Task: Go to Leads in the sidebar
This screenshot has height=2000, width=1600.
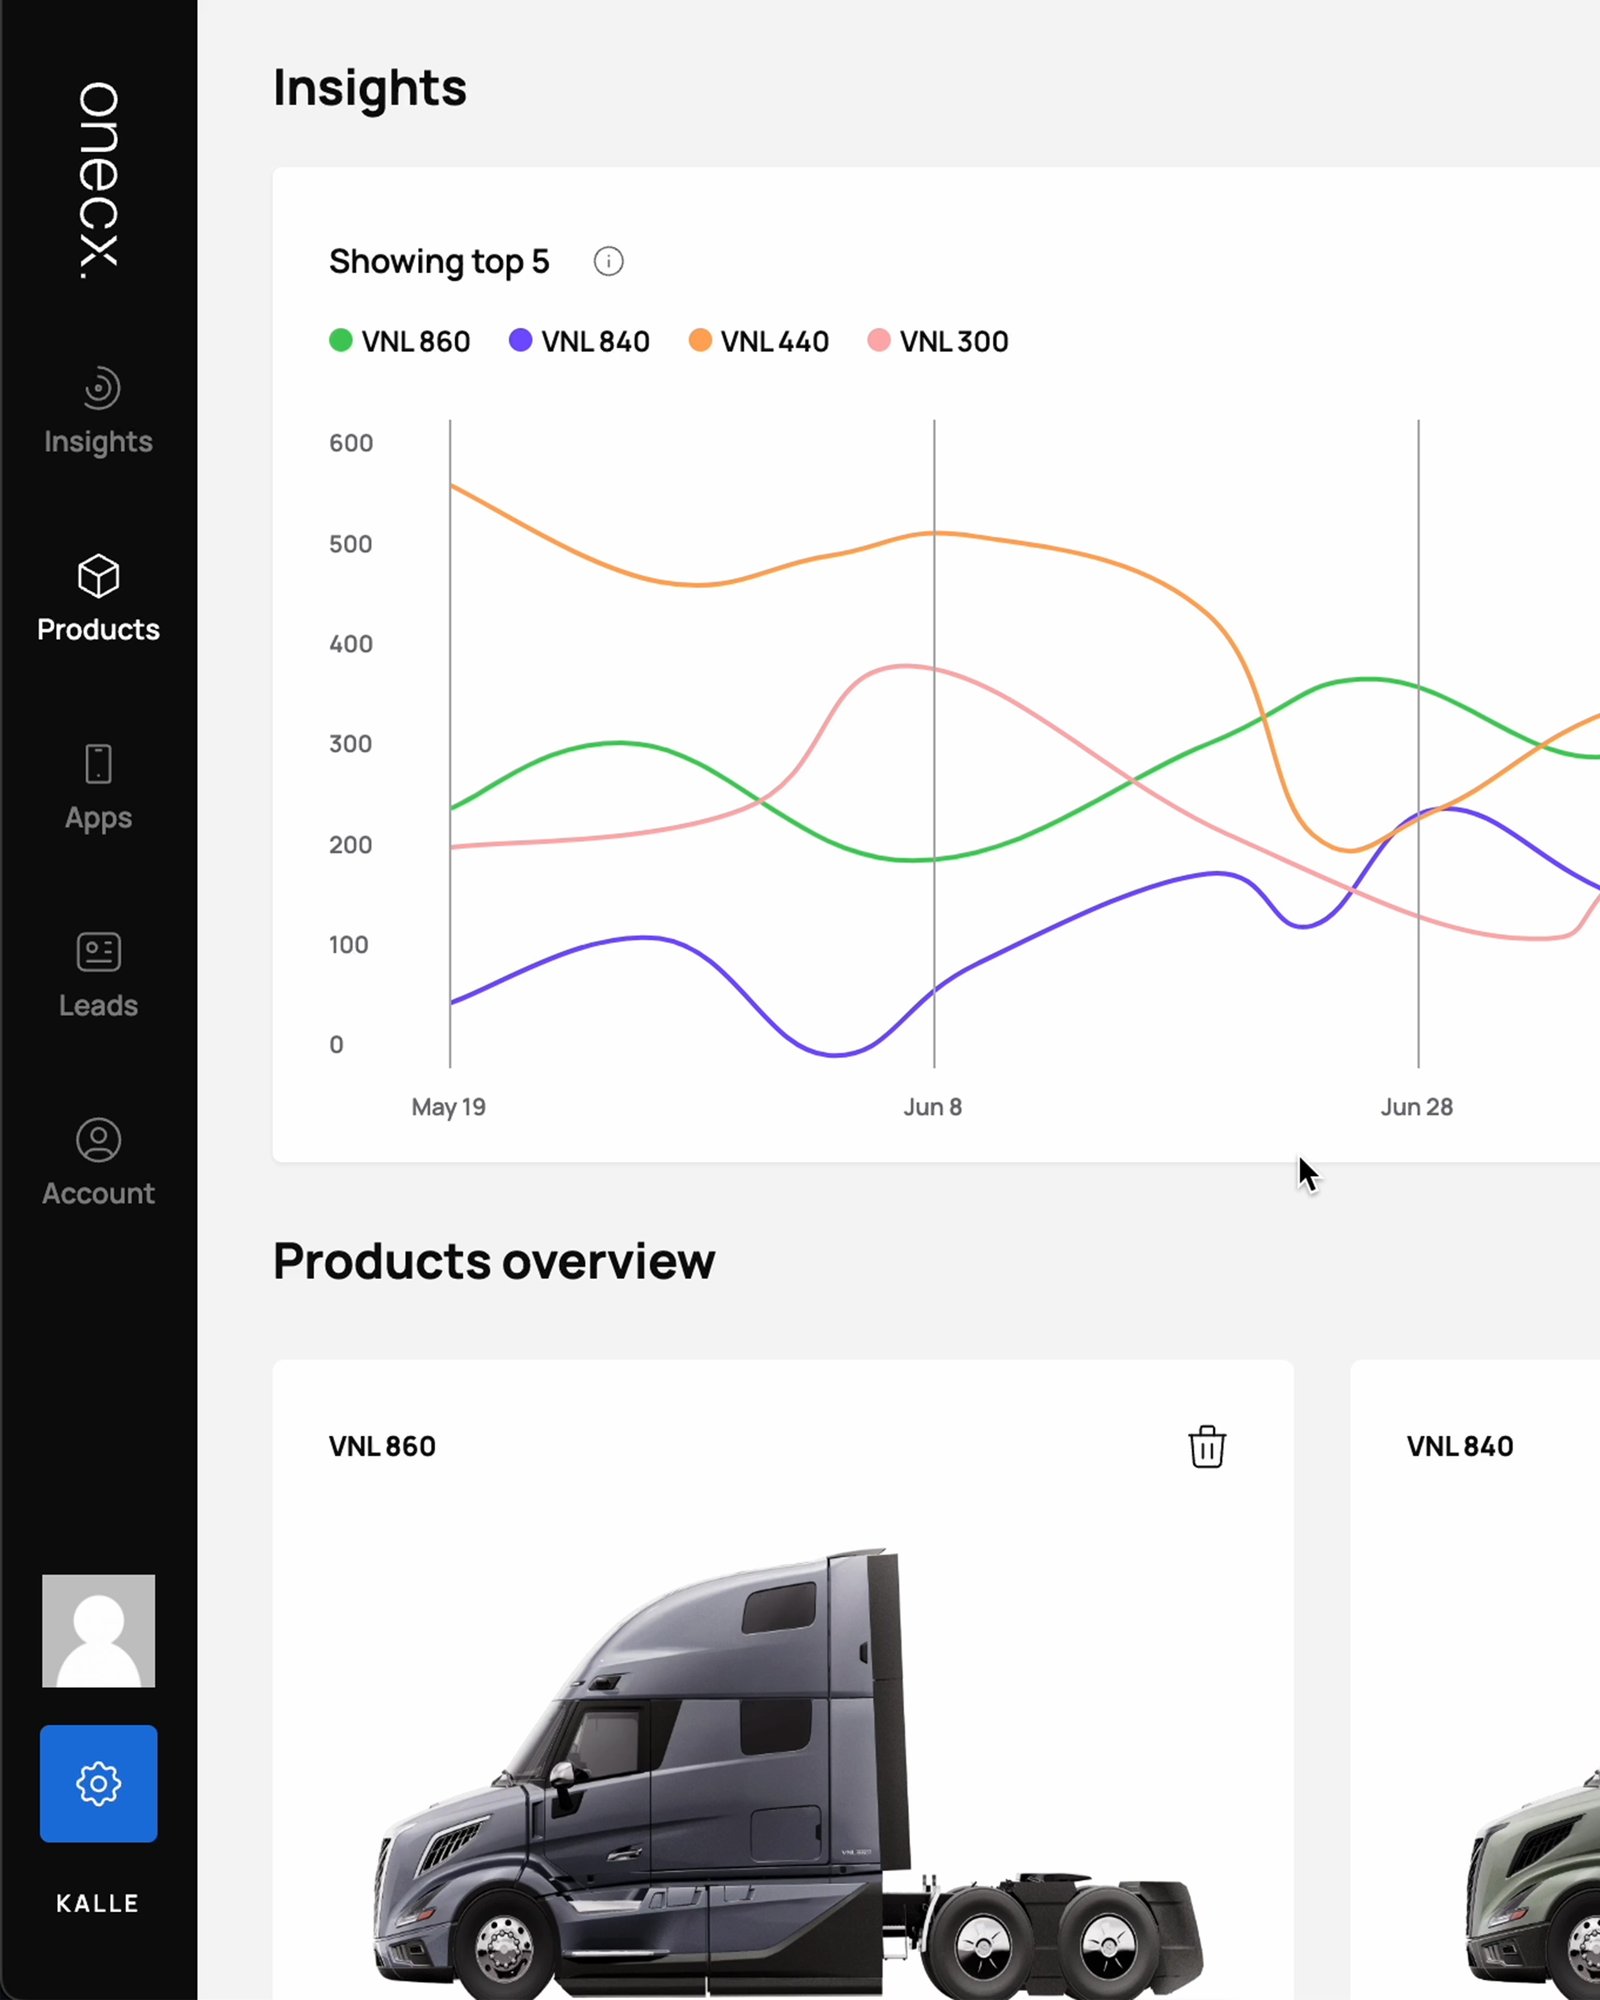Action: pos(99,1005)
